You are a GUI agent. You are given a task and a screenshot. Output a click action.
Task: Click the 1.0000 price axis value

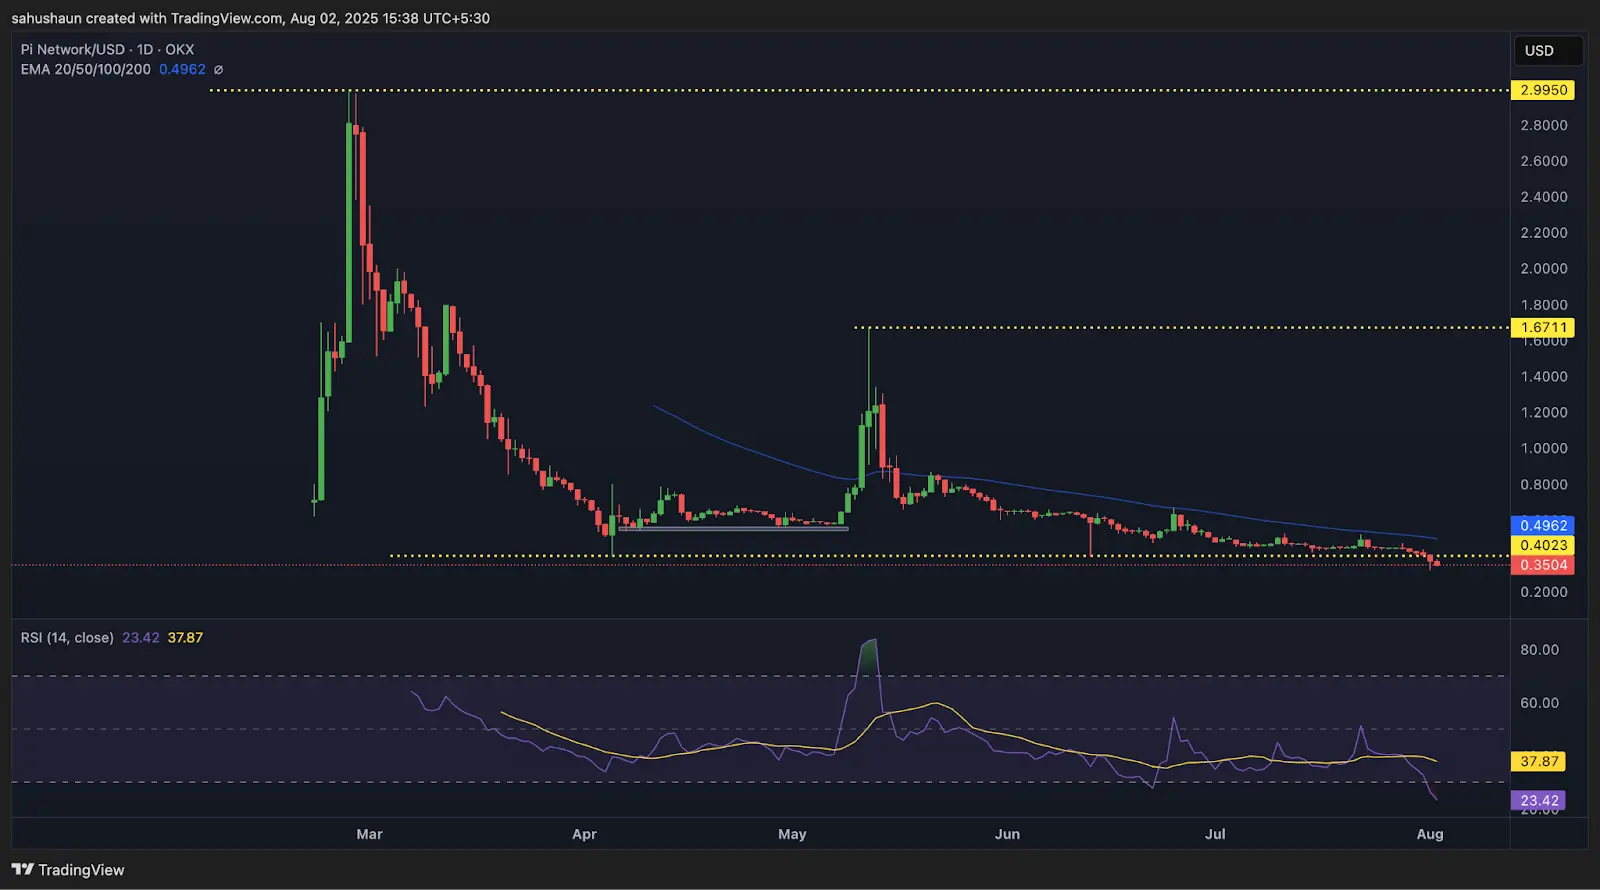[1544, 448]
